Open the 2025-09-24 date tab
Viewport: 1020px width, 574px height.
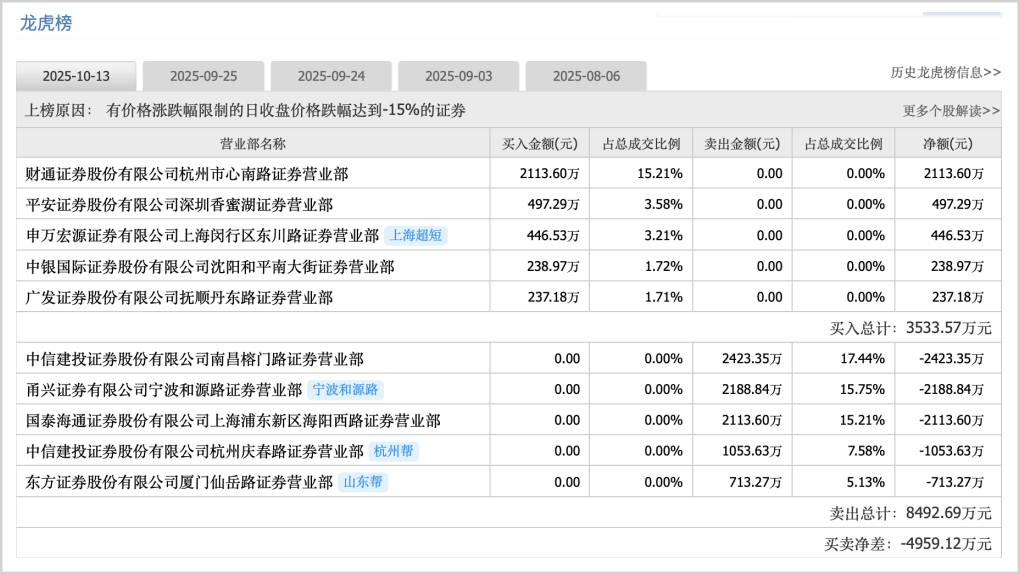[331, 76]
